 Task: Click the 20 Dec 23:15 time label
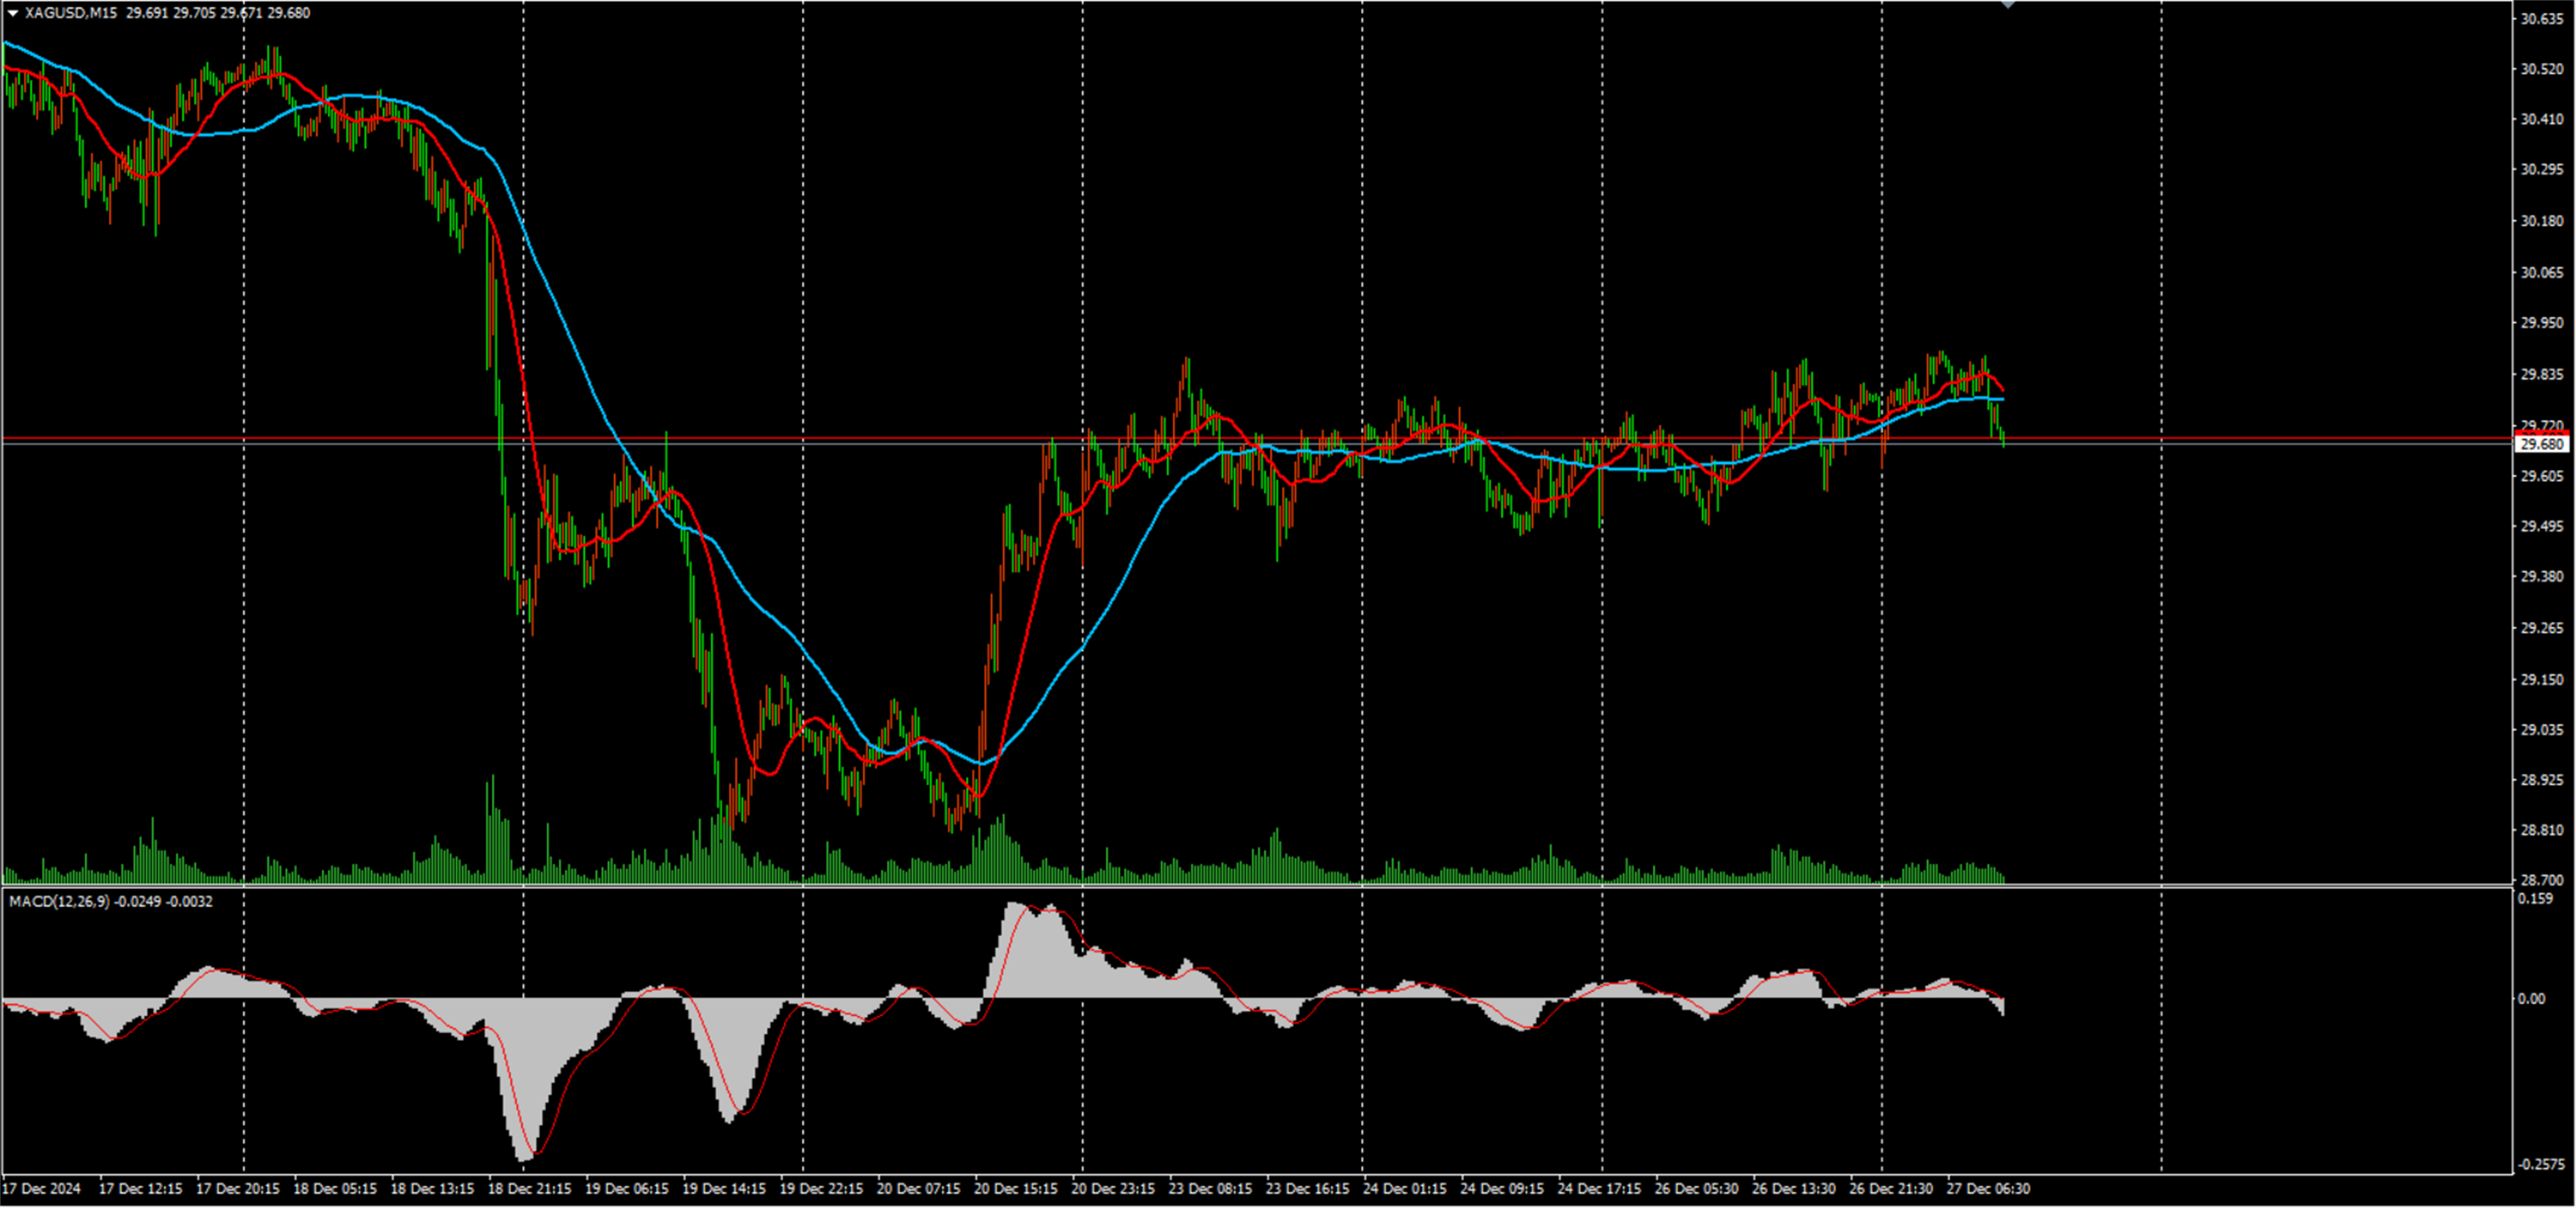click(1113, 1189)
